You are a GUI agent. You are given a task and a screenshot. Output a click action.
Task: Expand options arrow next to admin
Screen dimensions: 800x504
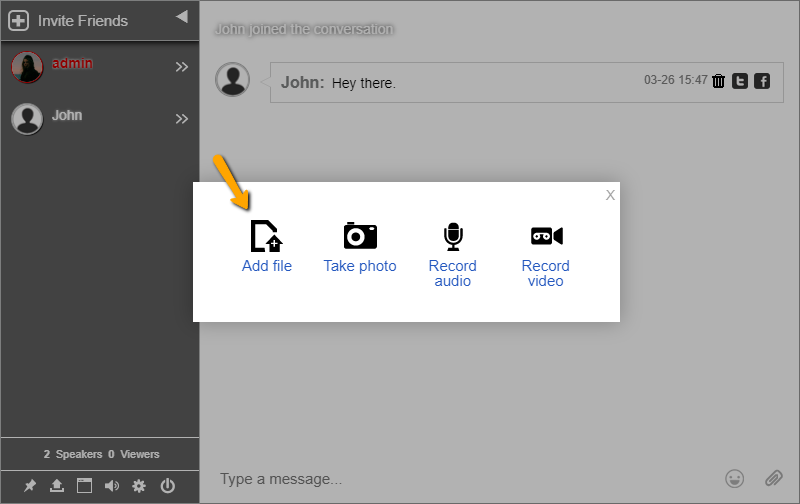[x=182, y=67]
